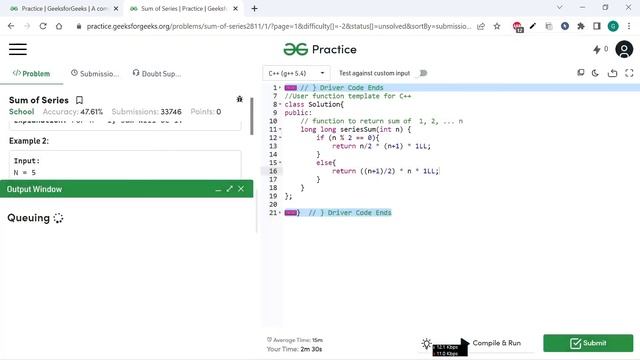640x360 pixels.
Task: Submit the solution
Action: coord(588,343)
